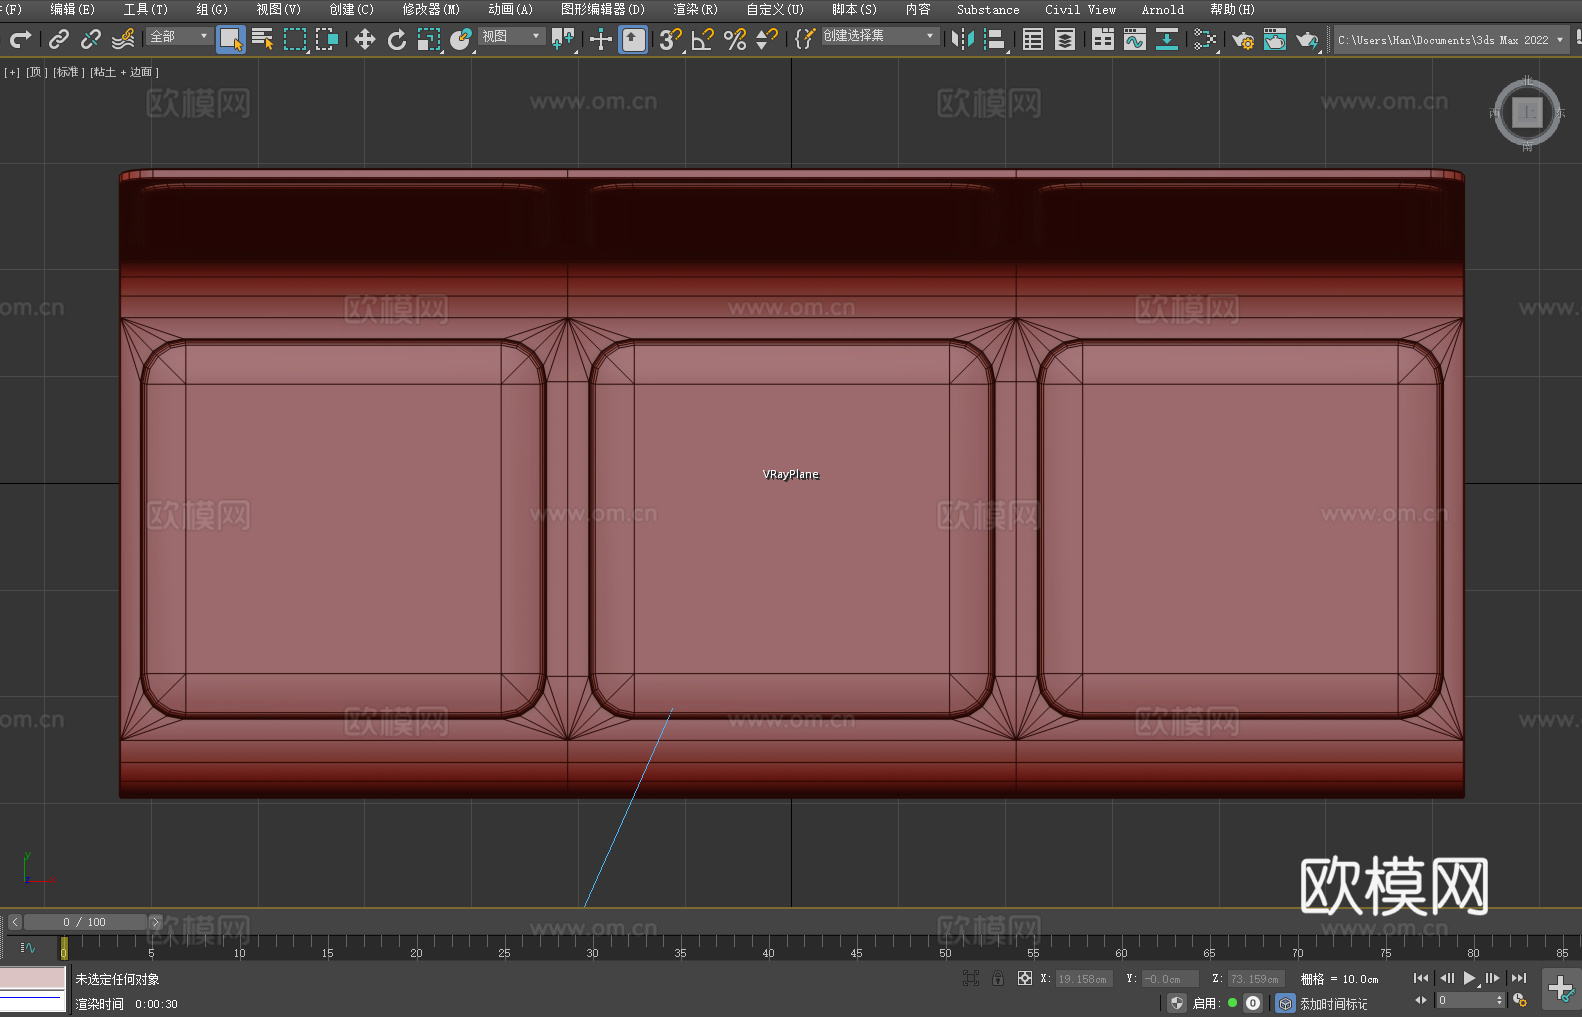Select the Rotate tool
1582x1017 pixels.
(397, 39)
